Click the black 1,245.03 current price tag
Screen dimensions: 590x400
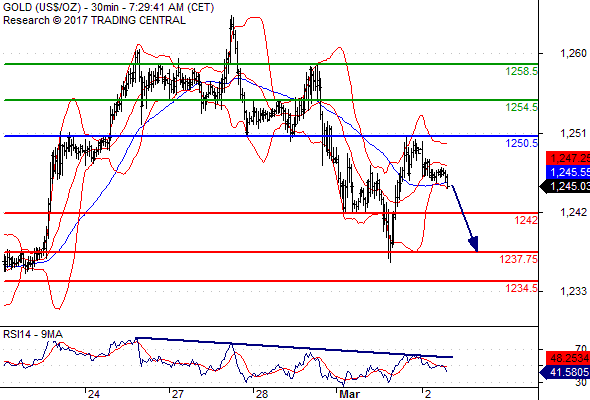pyautogui.click(x=565, y=186)
